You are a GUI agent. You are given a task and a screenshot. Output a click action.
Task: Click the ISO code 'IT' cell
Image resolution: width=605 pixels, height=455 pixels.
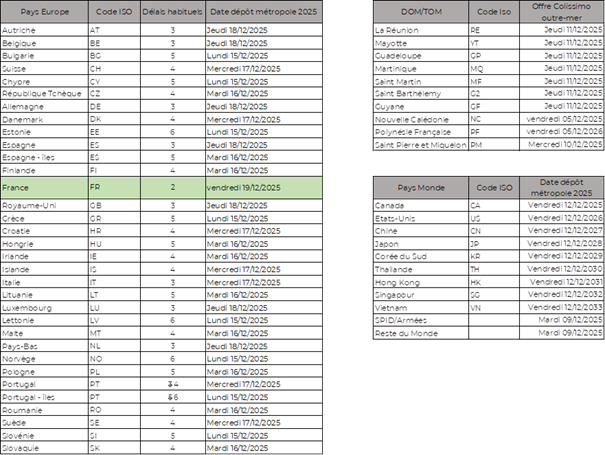coord(114,282)
